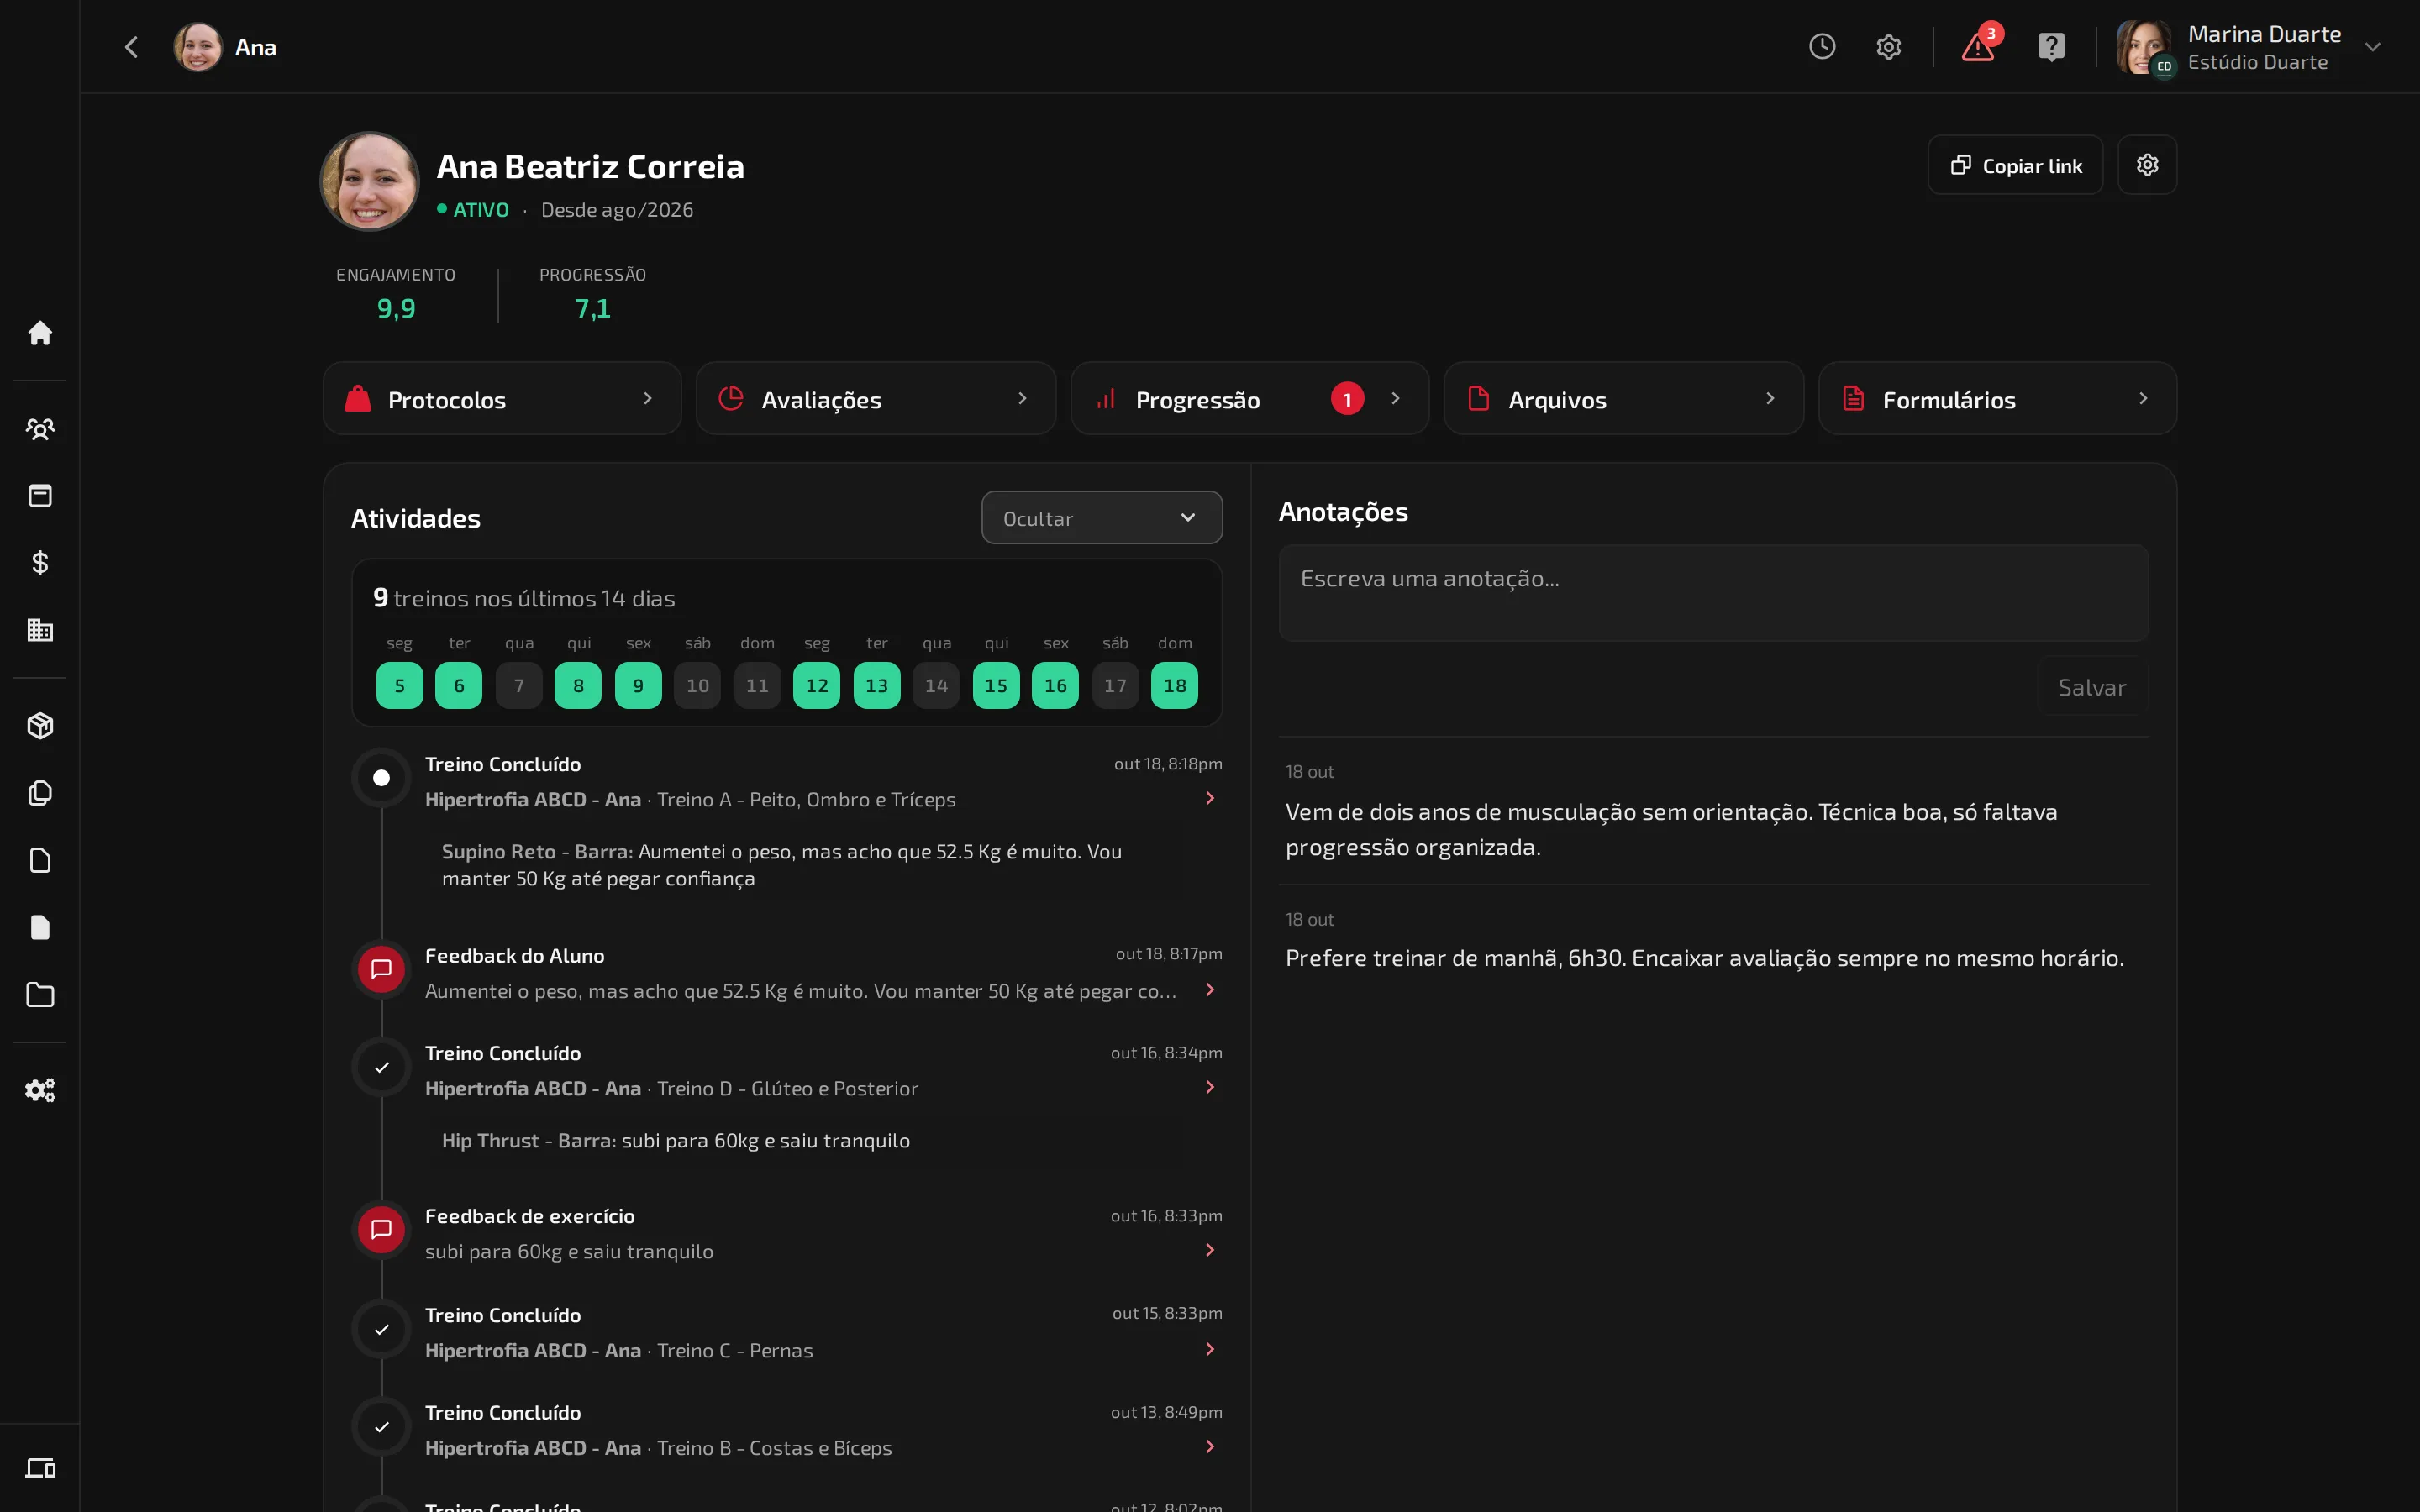Open the copy documents sidebar icon
Image resolution: width=2420 pixels, height=1512 pixels.
[x=40, y=793]
